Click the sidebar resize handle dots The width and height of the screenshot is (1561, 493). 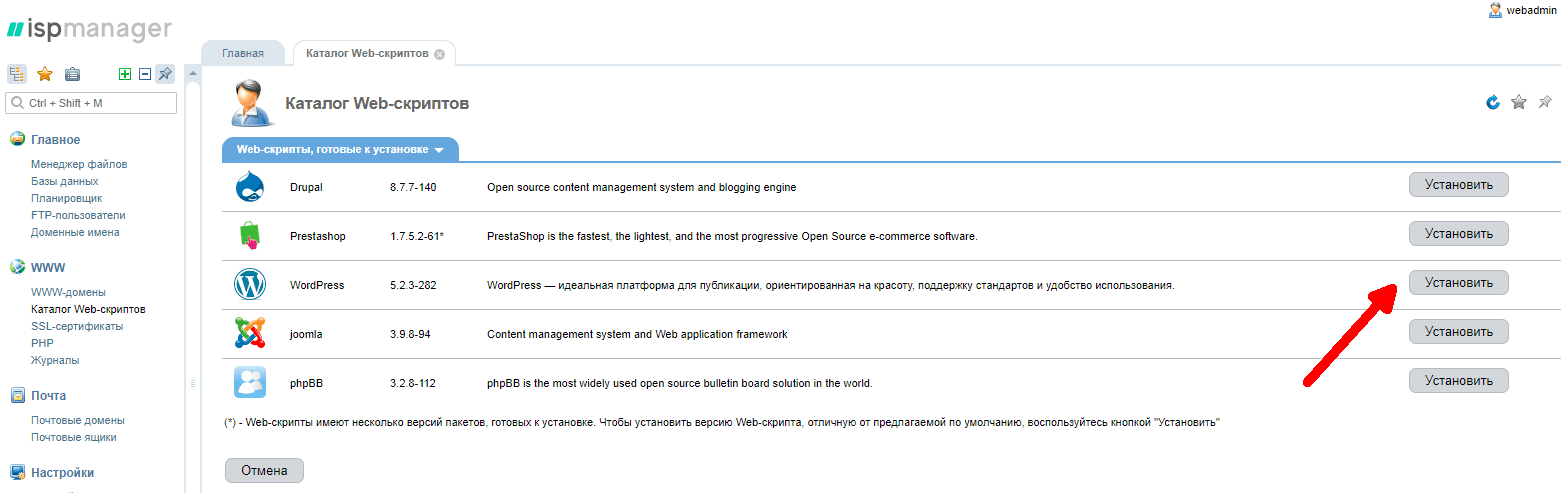(x=193, y=384)
